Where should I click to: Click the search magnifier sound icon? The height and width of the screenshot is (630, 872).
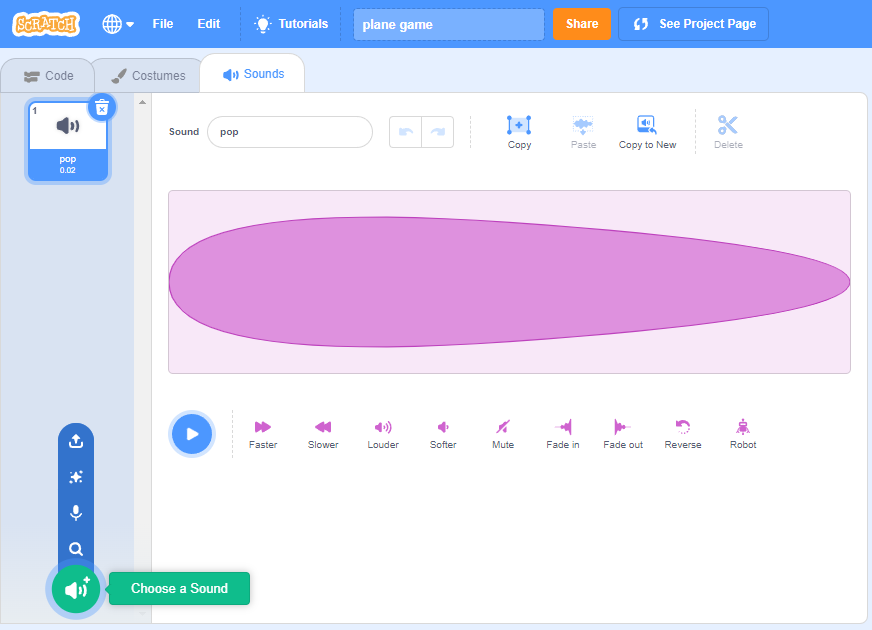pyautogui.click(x=76, y=549)
